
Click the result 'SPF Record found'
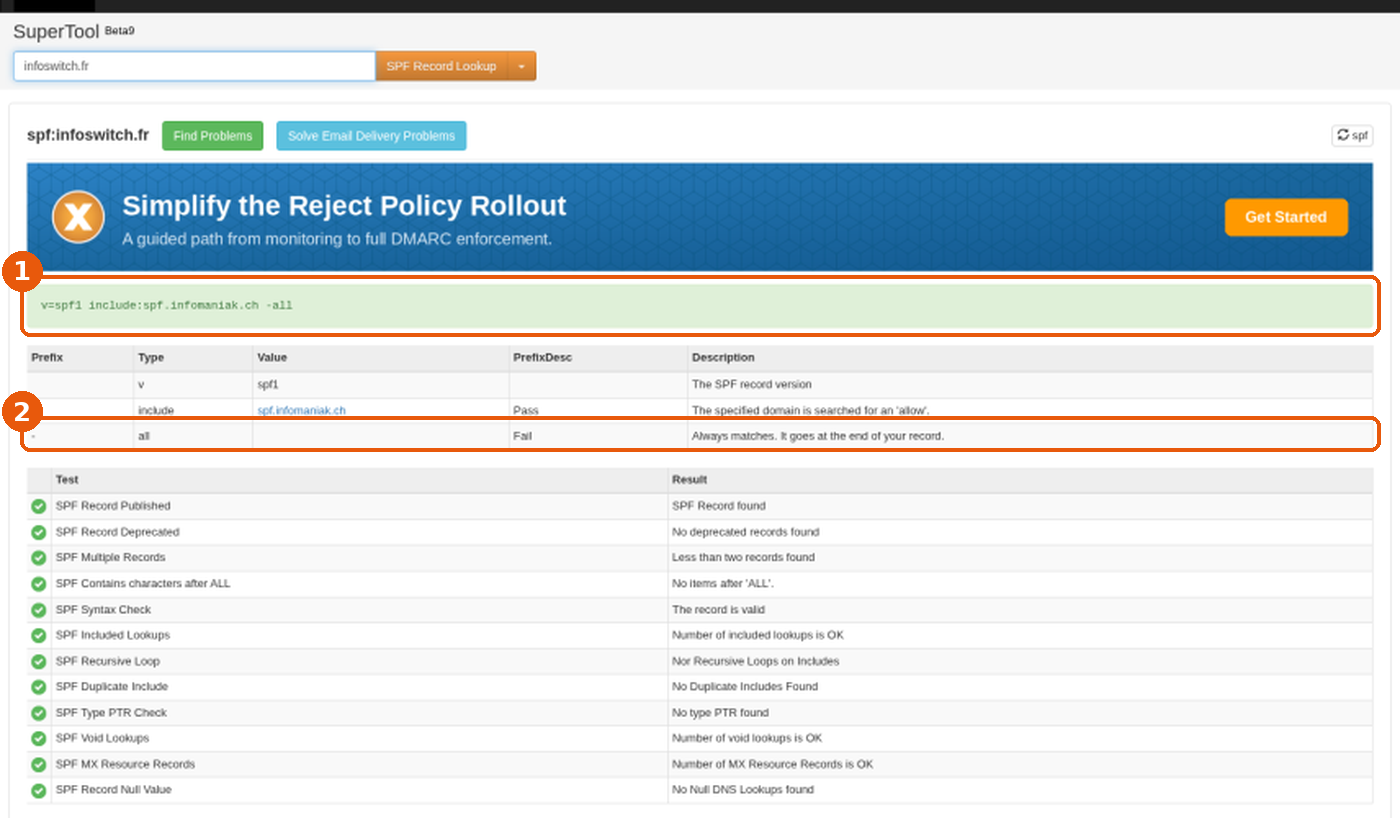pyautogui.click(x=719, y=506)
